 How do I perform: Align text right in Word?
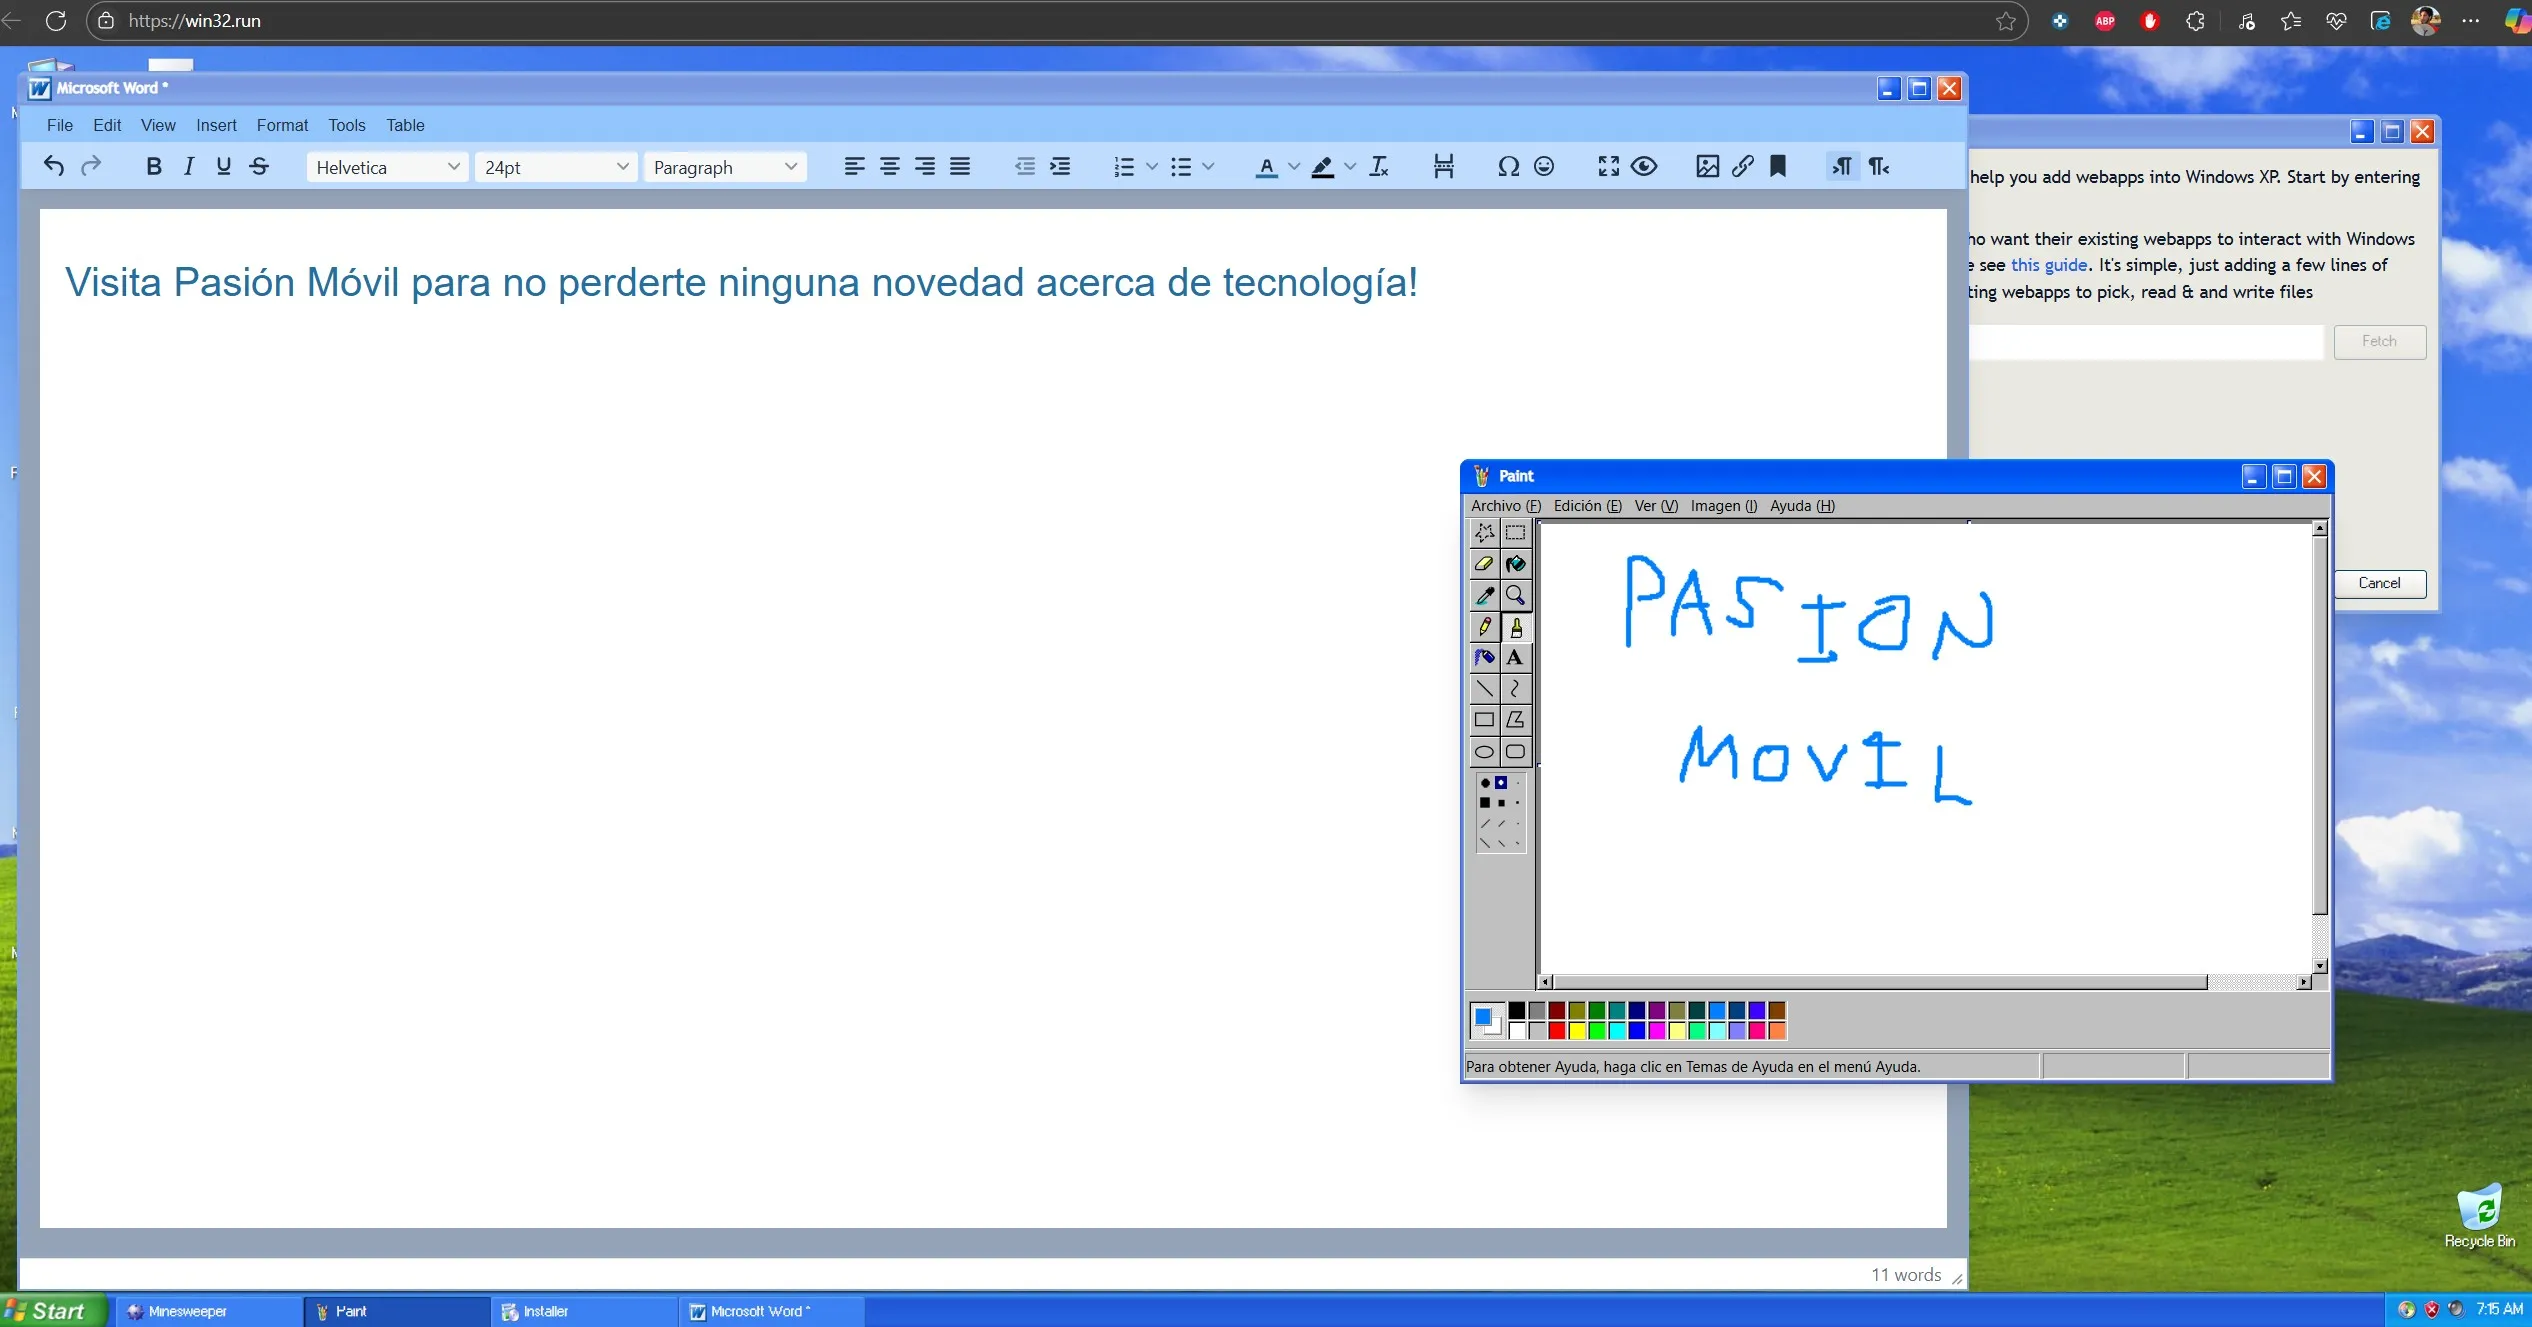925,166
